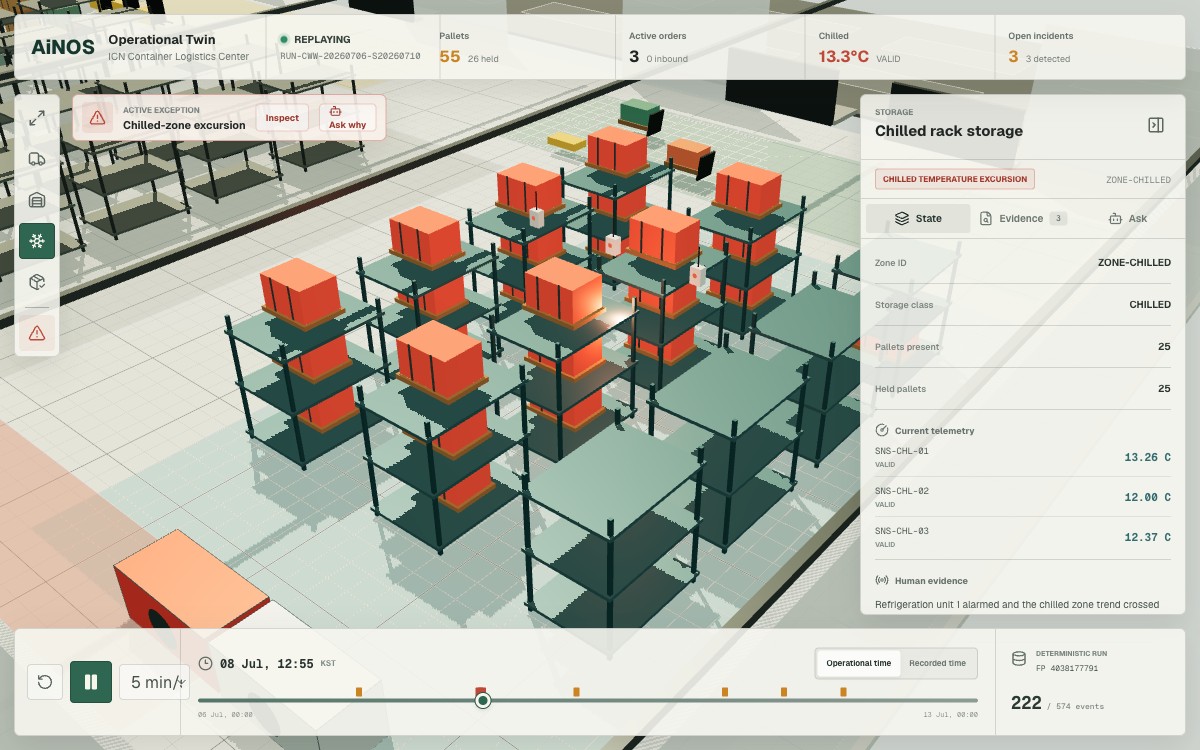The width and height of the screenshot is (1200, 750).
Task: Click the Pallets count 55
Action: point(450,57)
